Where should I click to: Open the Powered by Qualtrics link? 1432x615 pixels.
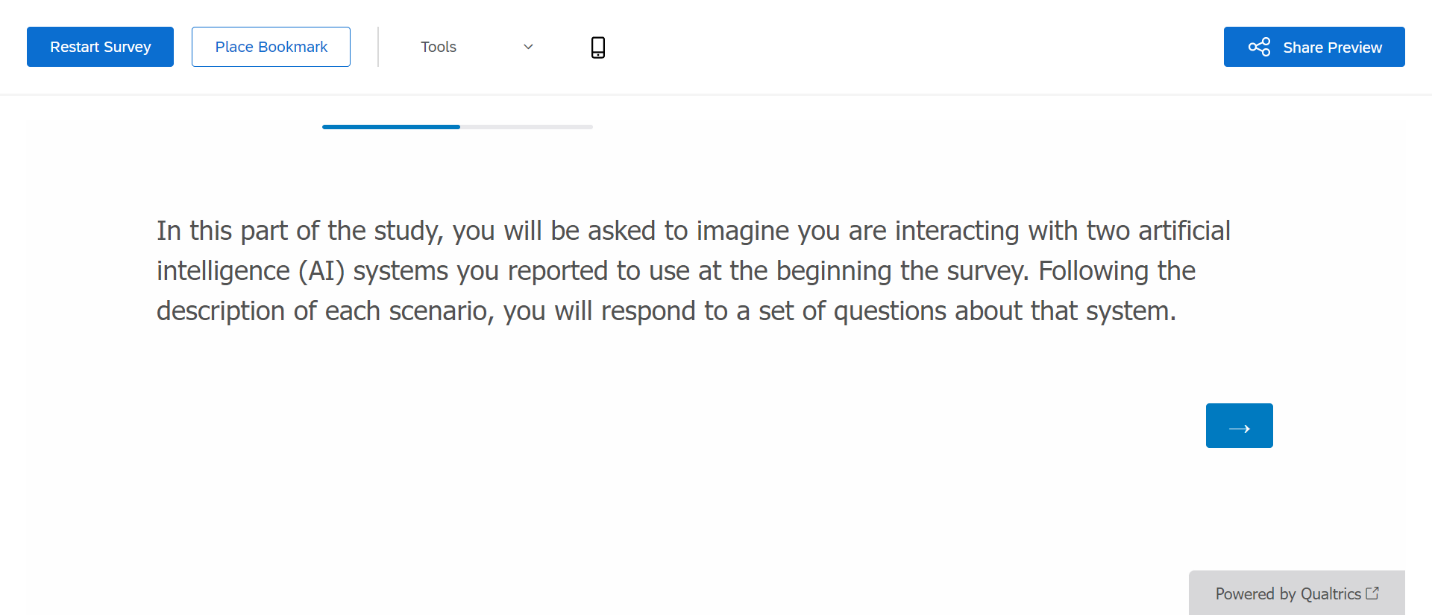coord(1288,594)
